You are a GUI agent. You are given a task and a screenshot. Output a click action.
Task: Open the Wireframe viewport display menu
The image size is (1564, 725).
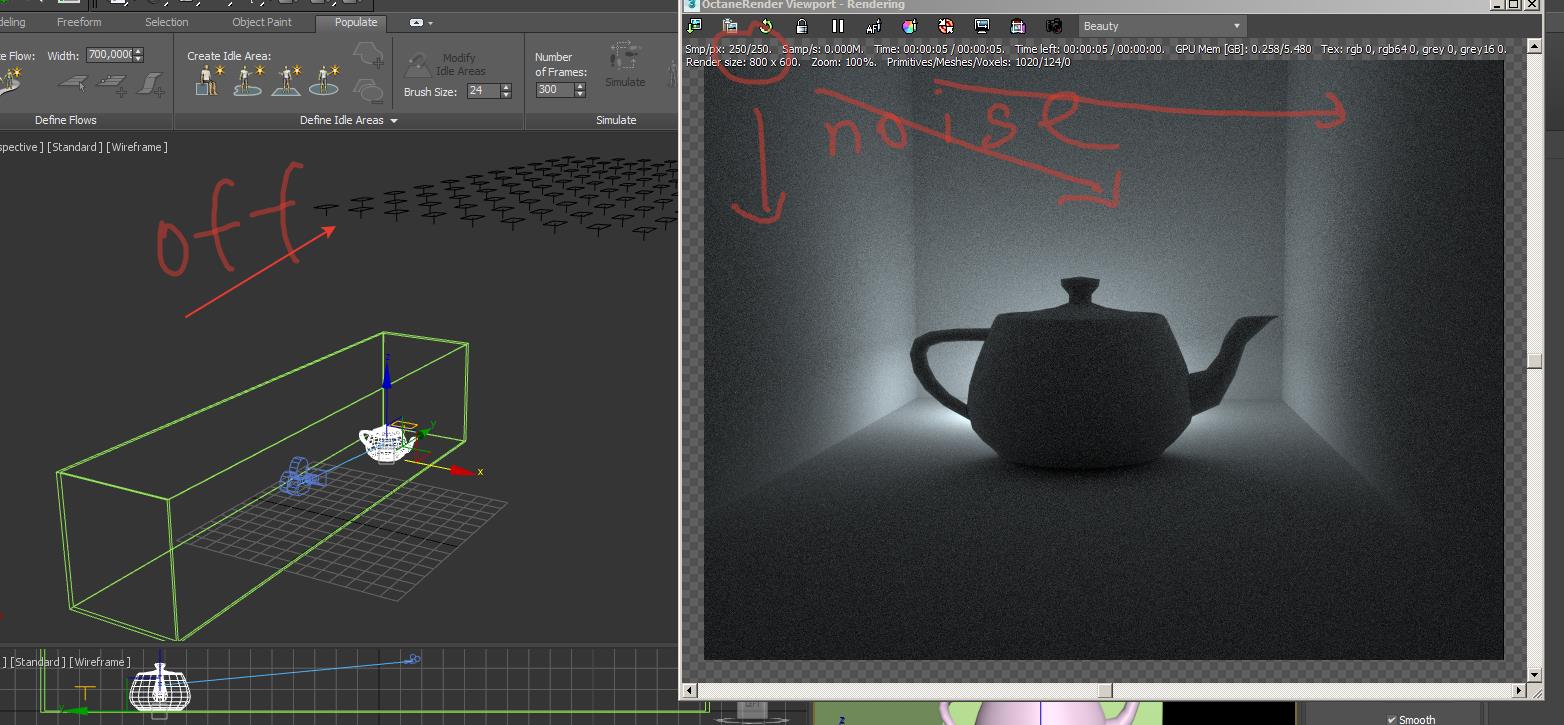coord(137,147)
